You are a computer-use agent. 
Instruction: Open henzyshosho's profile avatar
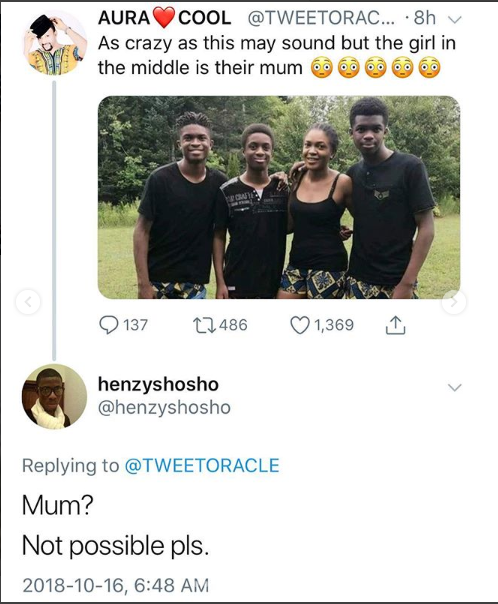(54, 396)
